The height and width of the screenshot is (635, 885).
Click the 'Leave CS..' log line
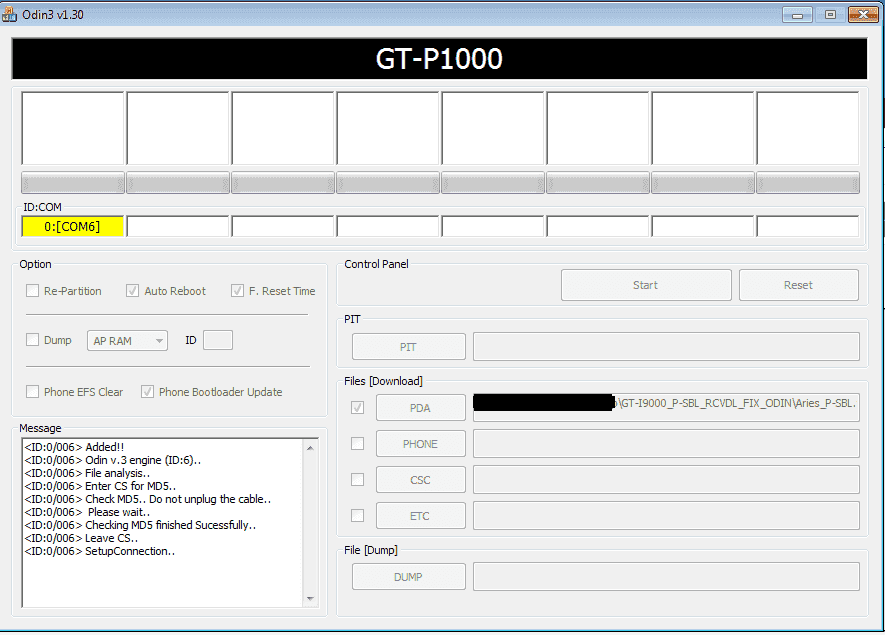(81, 538)
